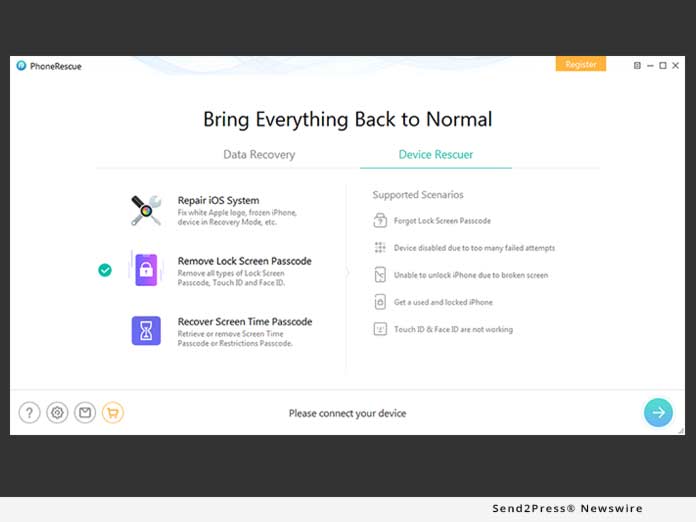Expand the chevron beside Supported Scenarios list
This screenshot has width=696, height=522.
point(347,271)
